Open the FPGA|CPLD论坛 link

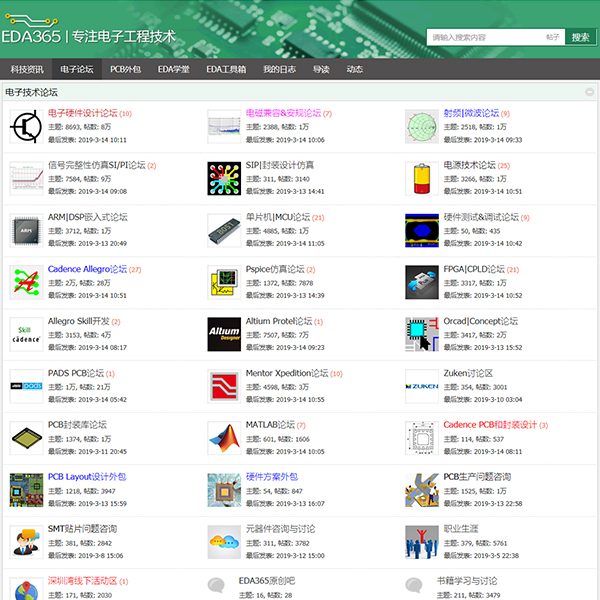click(x=474, y=269)
